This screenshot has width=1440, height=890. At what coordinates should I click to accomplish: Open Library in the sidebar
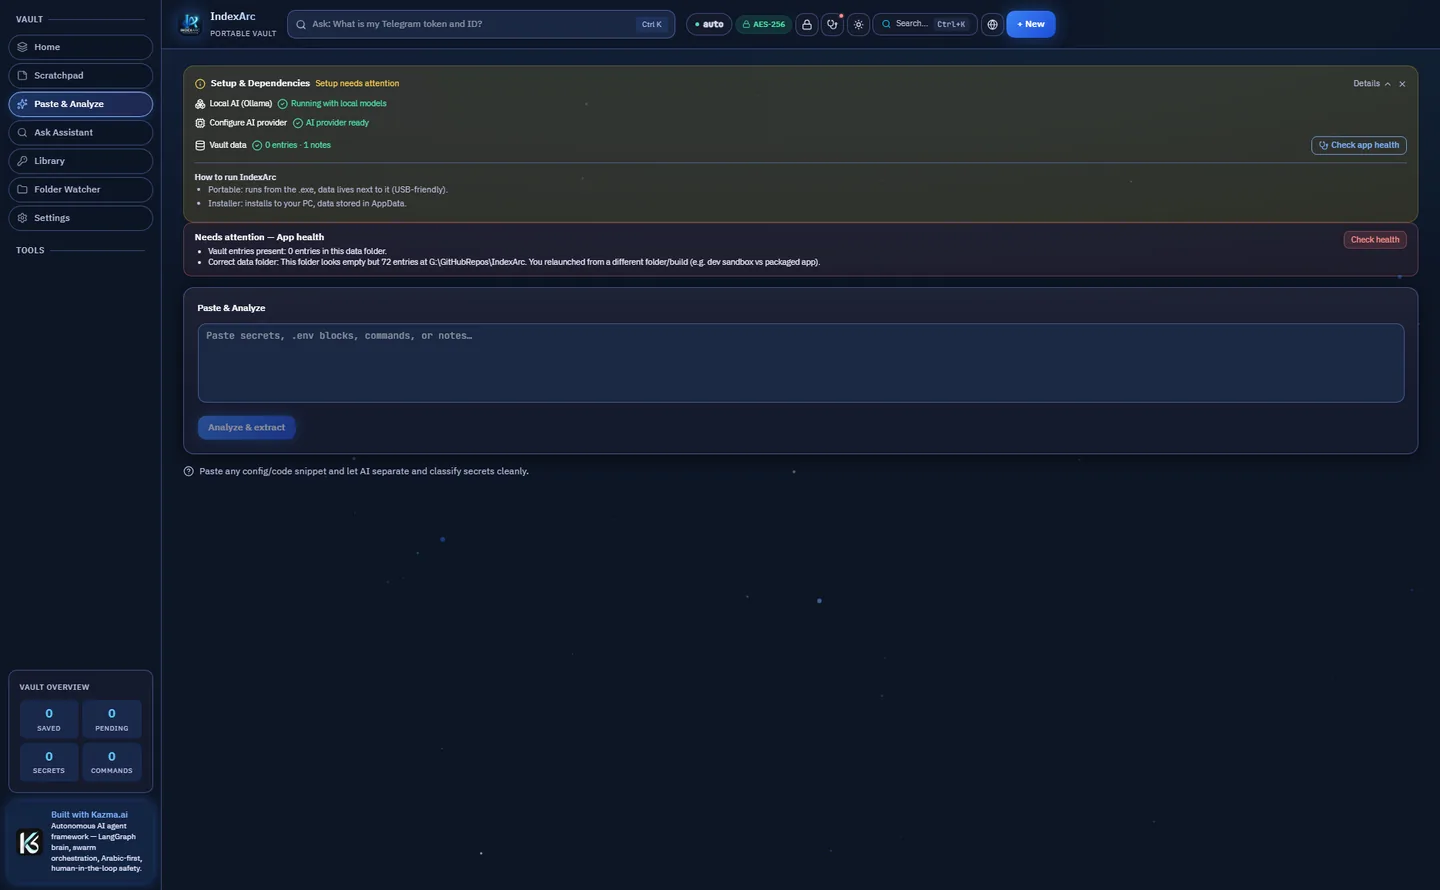(x=80, y=161)
